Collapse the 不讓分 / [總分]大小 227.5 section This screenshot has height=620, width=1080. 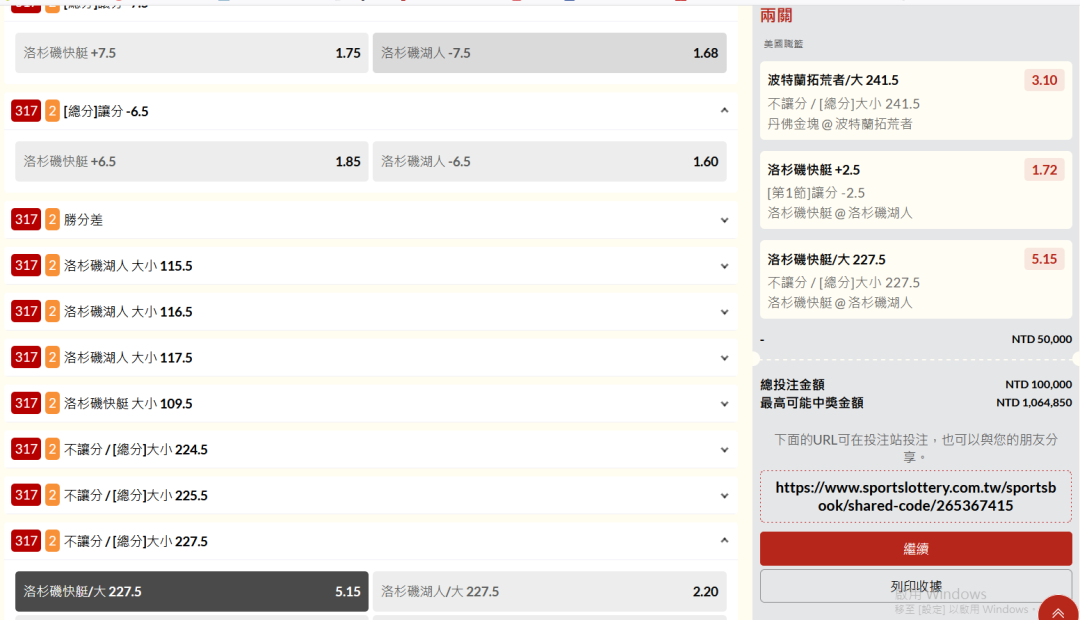point(724,541)
